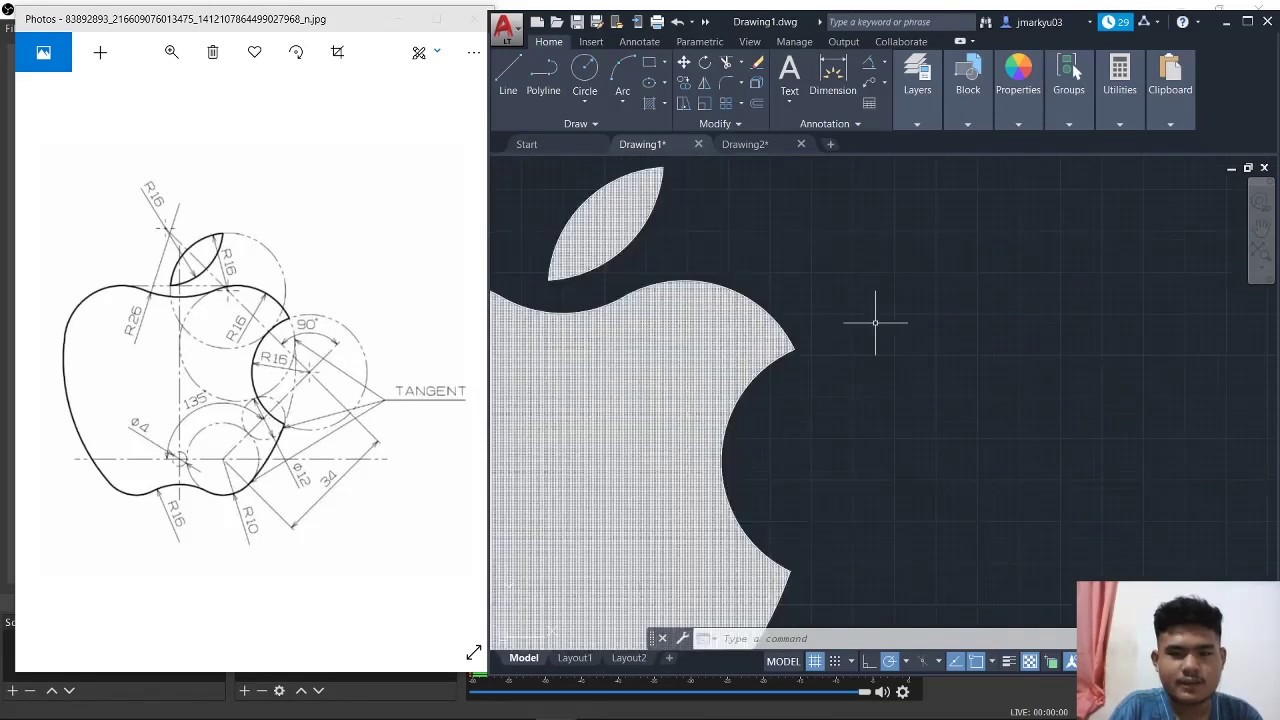Click the MODEL space button in status bar

[783, 661]
